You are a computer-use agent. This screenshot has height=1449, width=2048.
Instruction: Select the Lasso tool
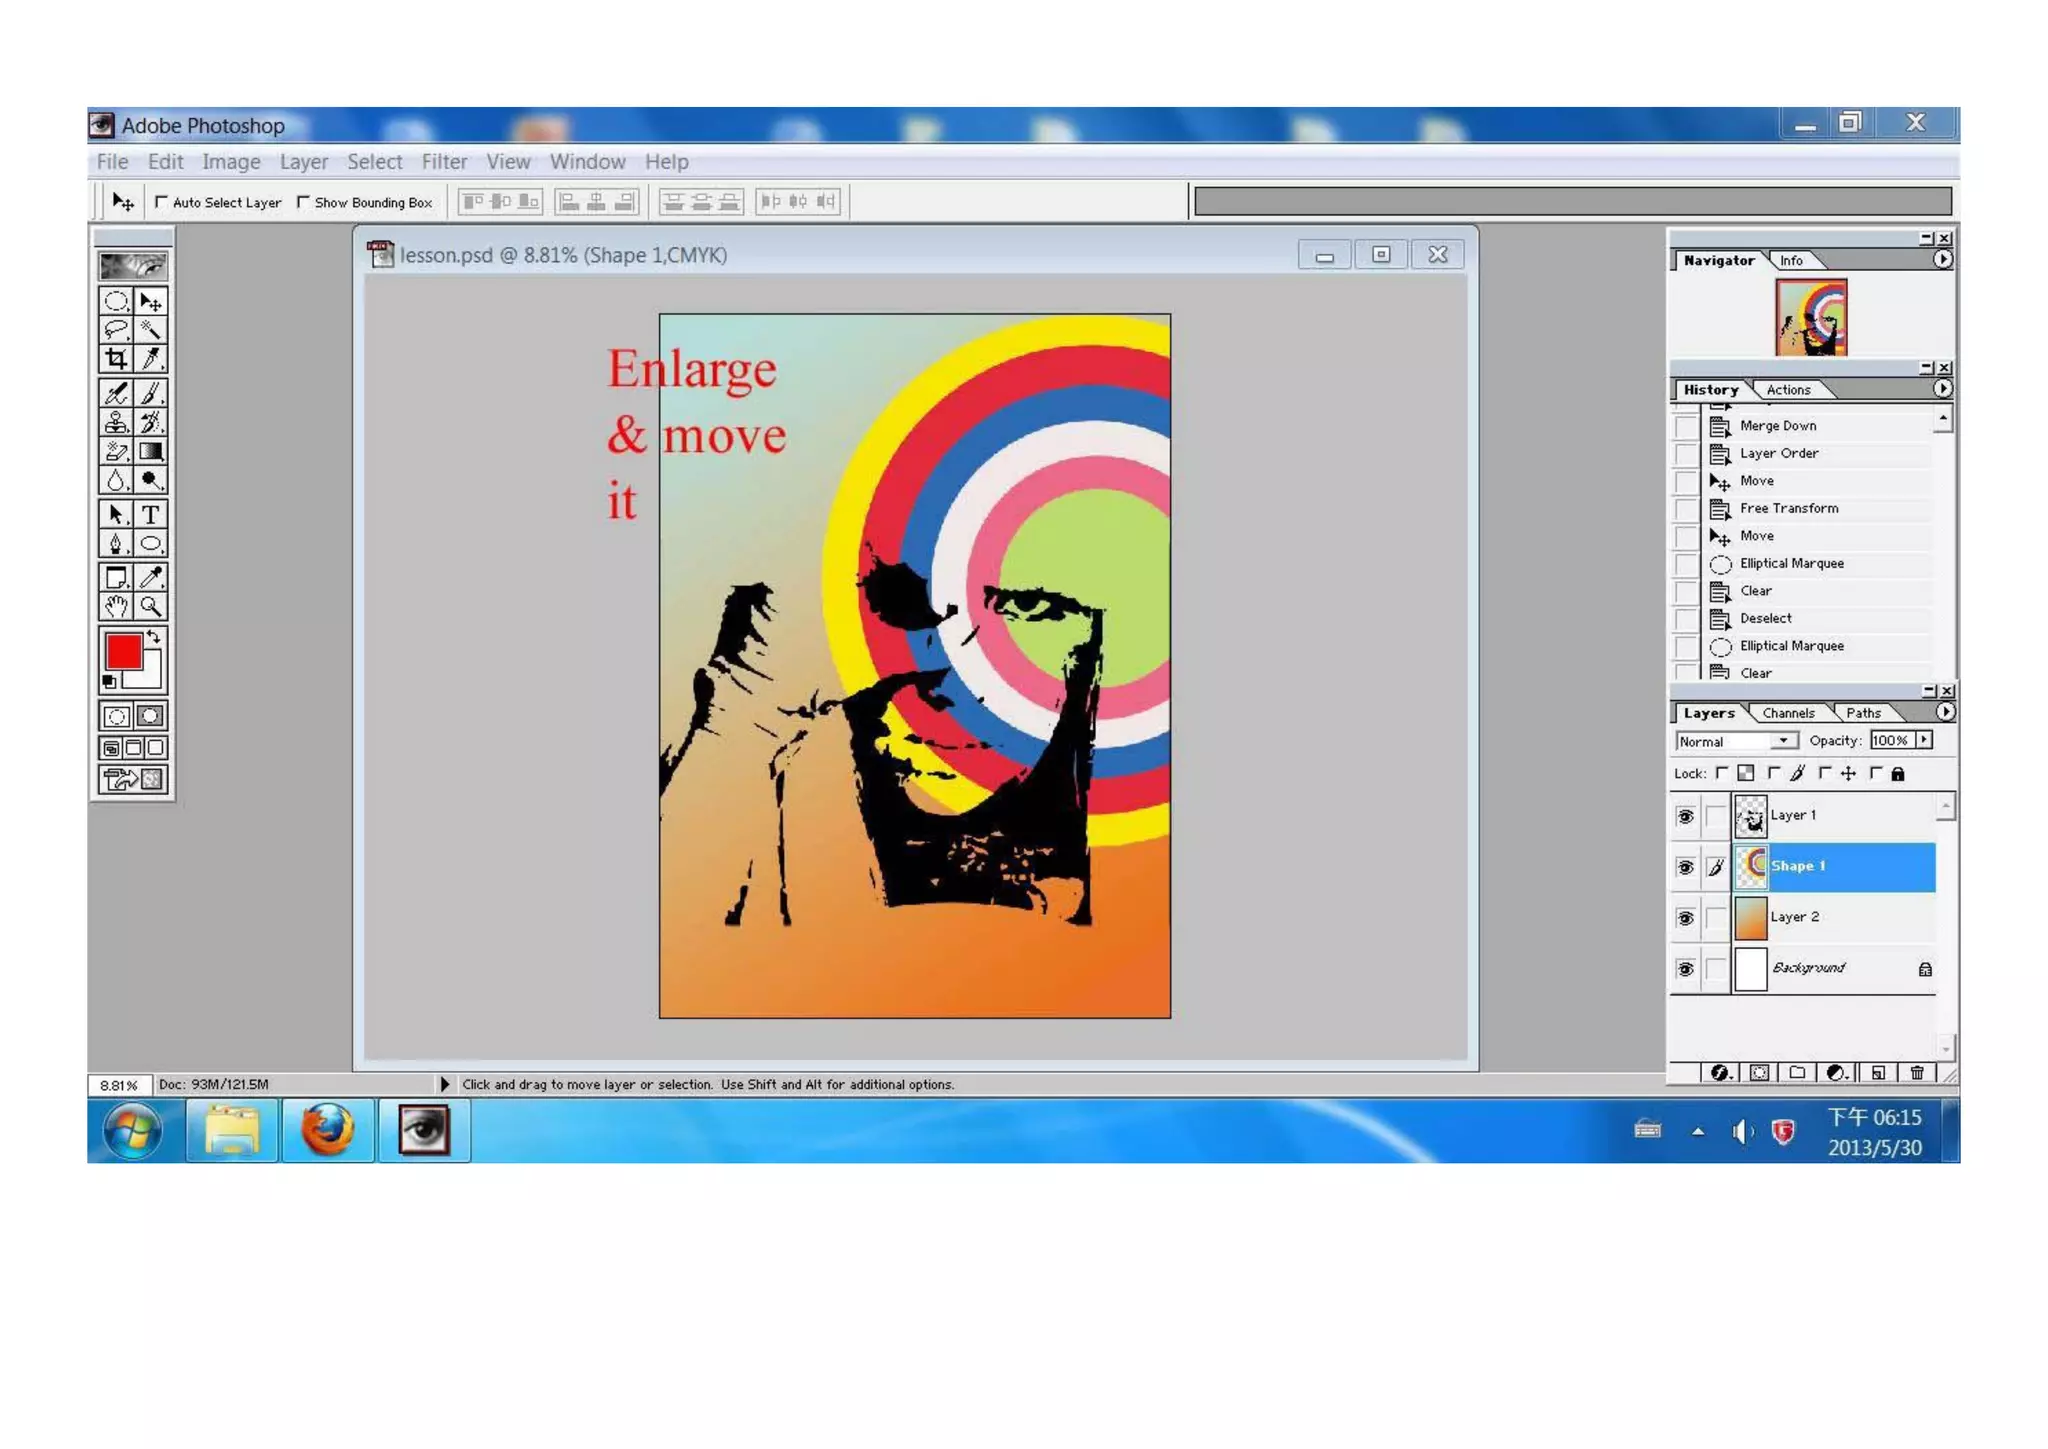click(x=116, y=329)
